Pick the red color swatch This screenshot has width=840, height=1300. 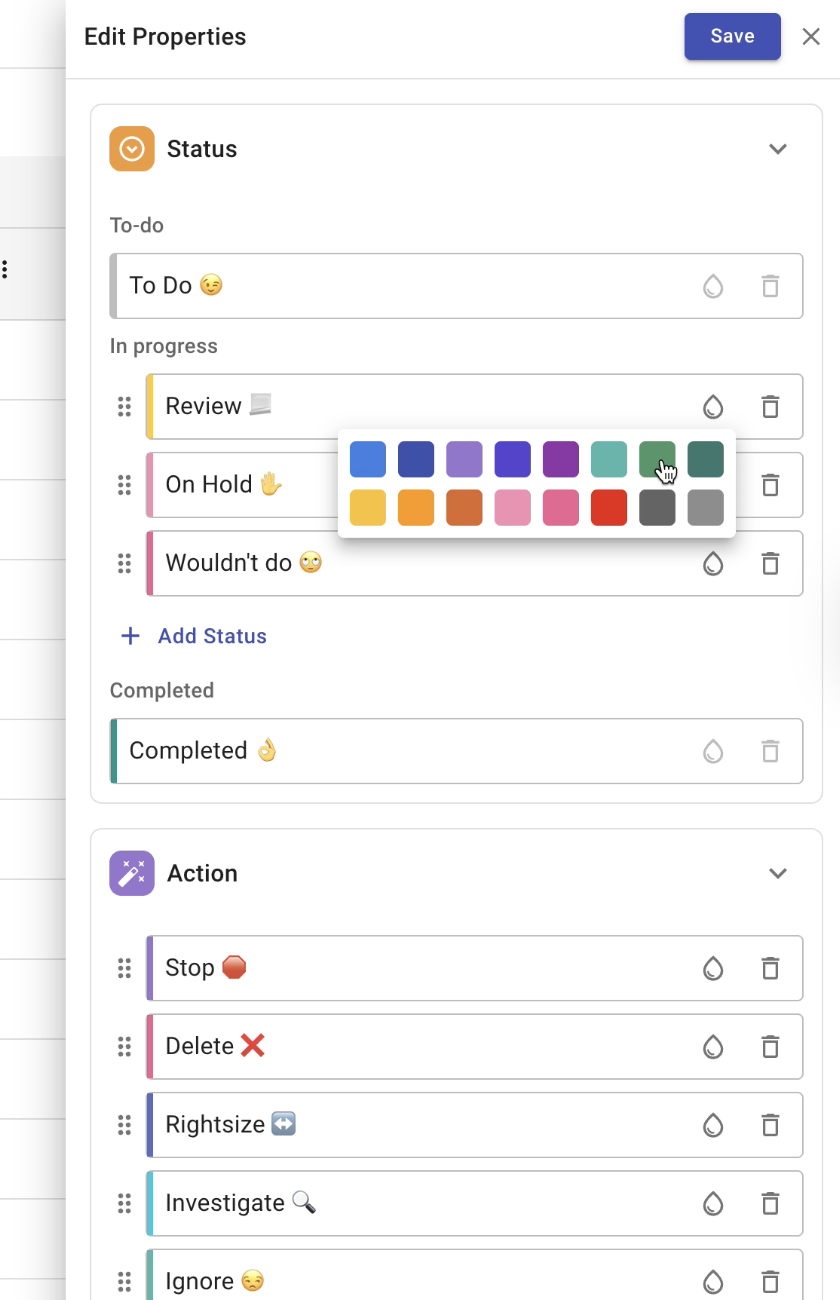pyautogui.click(x=609, y=507)
